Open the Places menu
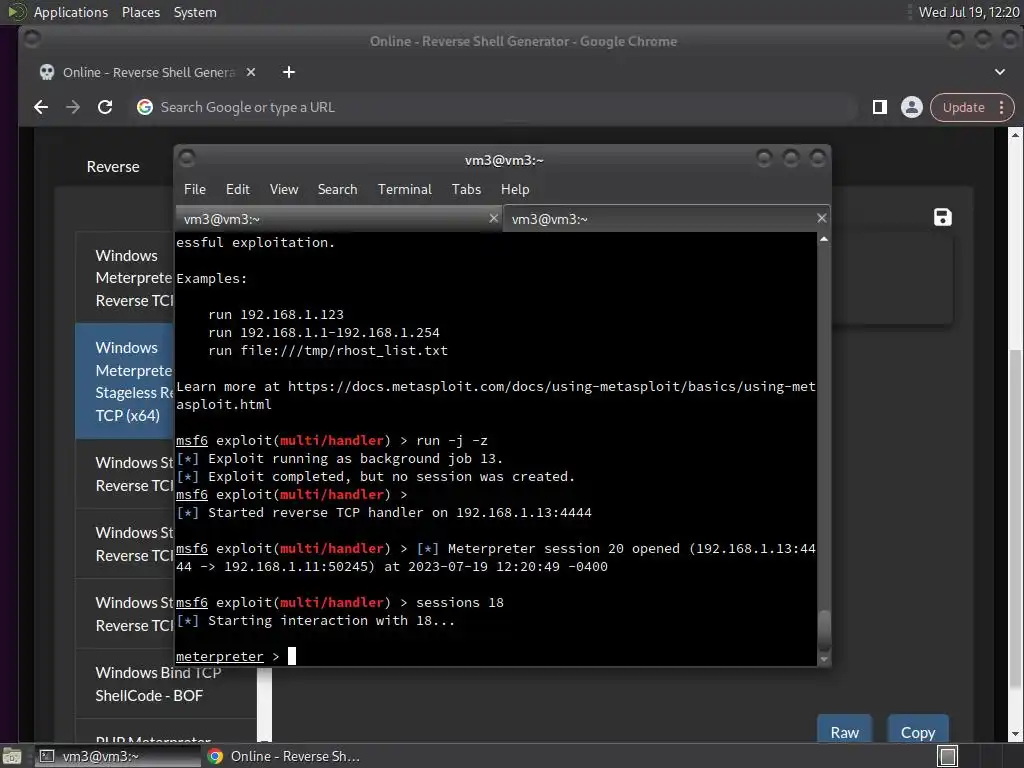 click(x=140, y=12)
